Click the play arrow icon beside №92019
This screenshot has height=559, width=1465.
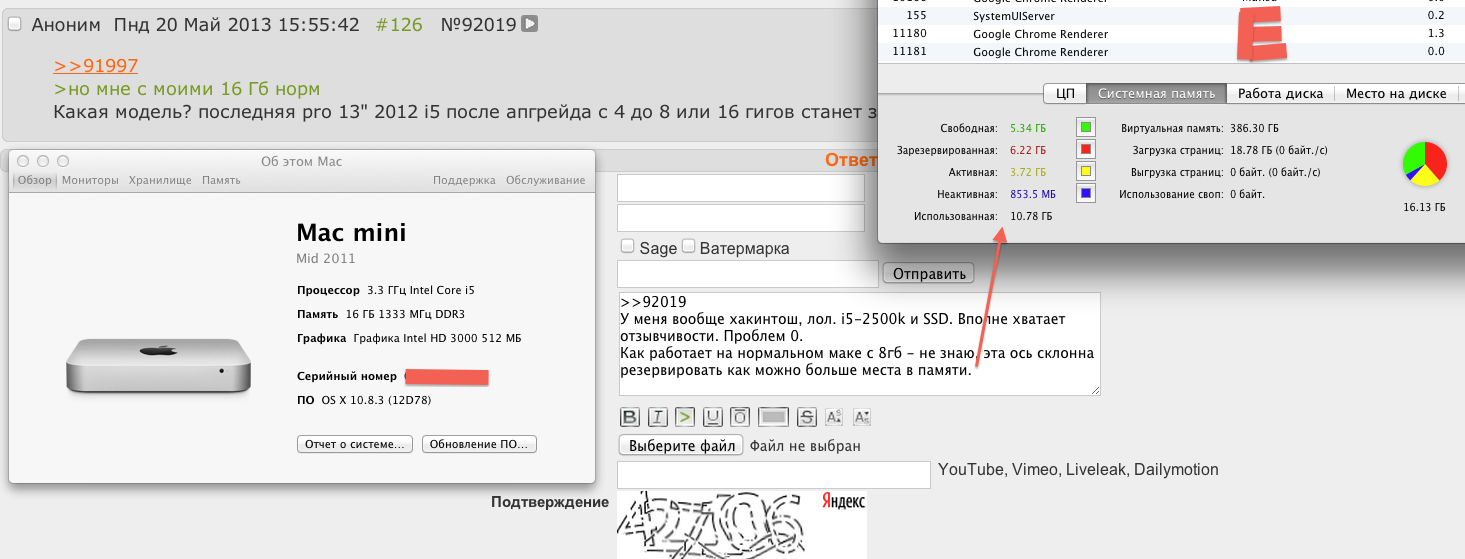(x=530, y=23)
